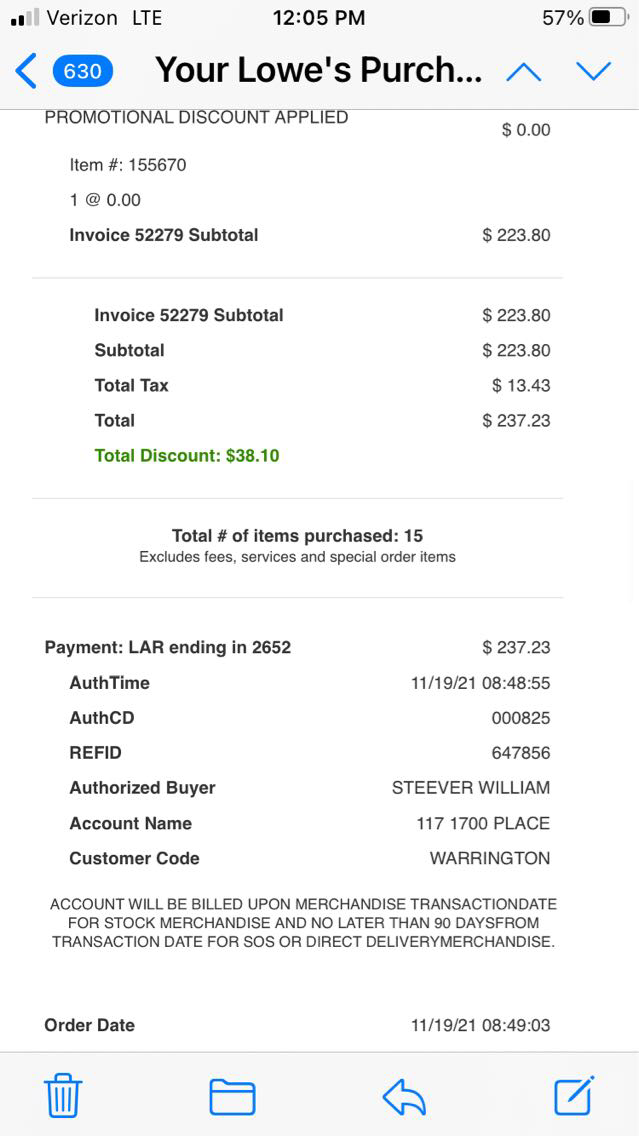Tap the Order Date 11/19/21 08:49:03 timestamp

point(480,1025)
